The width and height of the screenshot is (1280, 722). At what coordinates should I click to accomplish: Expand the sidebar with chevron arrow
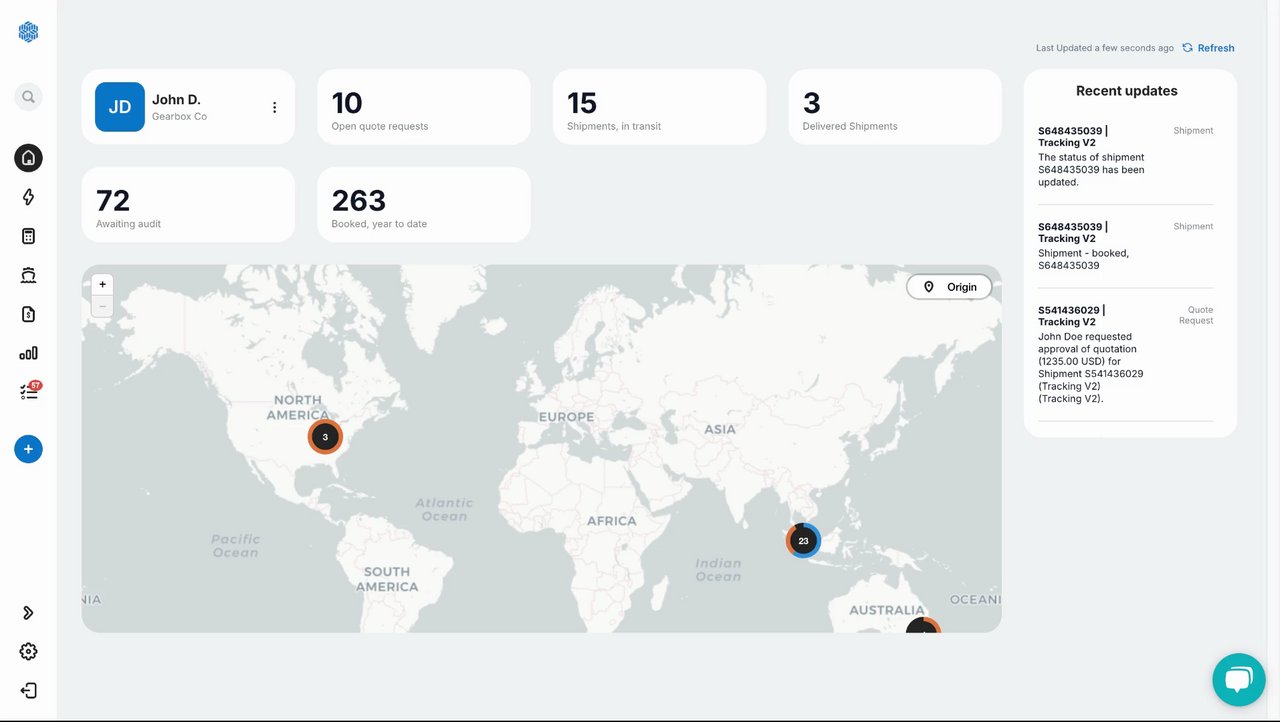[x=28, y=613]
